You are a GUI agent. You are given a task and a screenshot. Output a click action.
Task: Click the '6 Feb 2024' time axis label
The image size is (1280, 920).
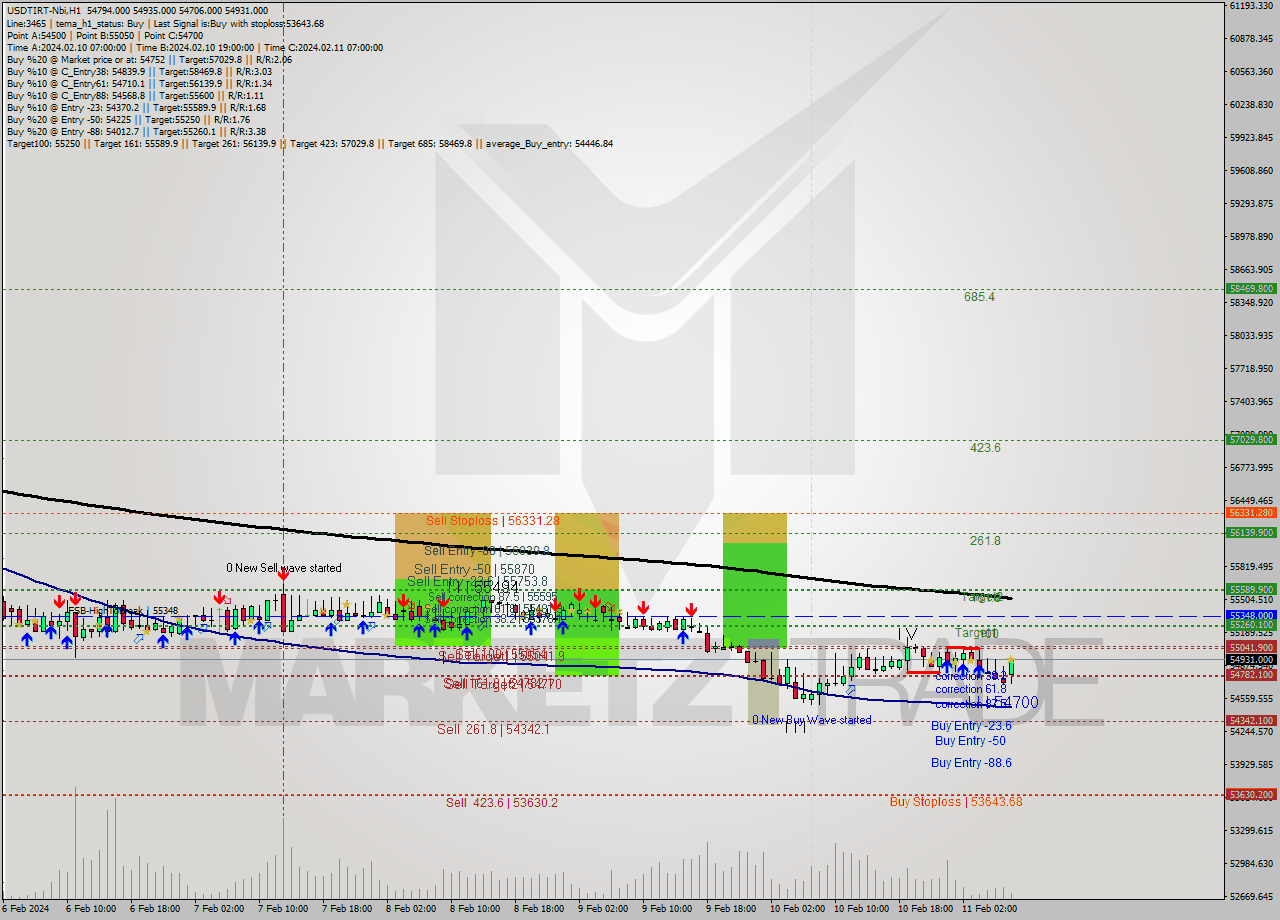[x=27, y=909]
